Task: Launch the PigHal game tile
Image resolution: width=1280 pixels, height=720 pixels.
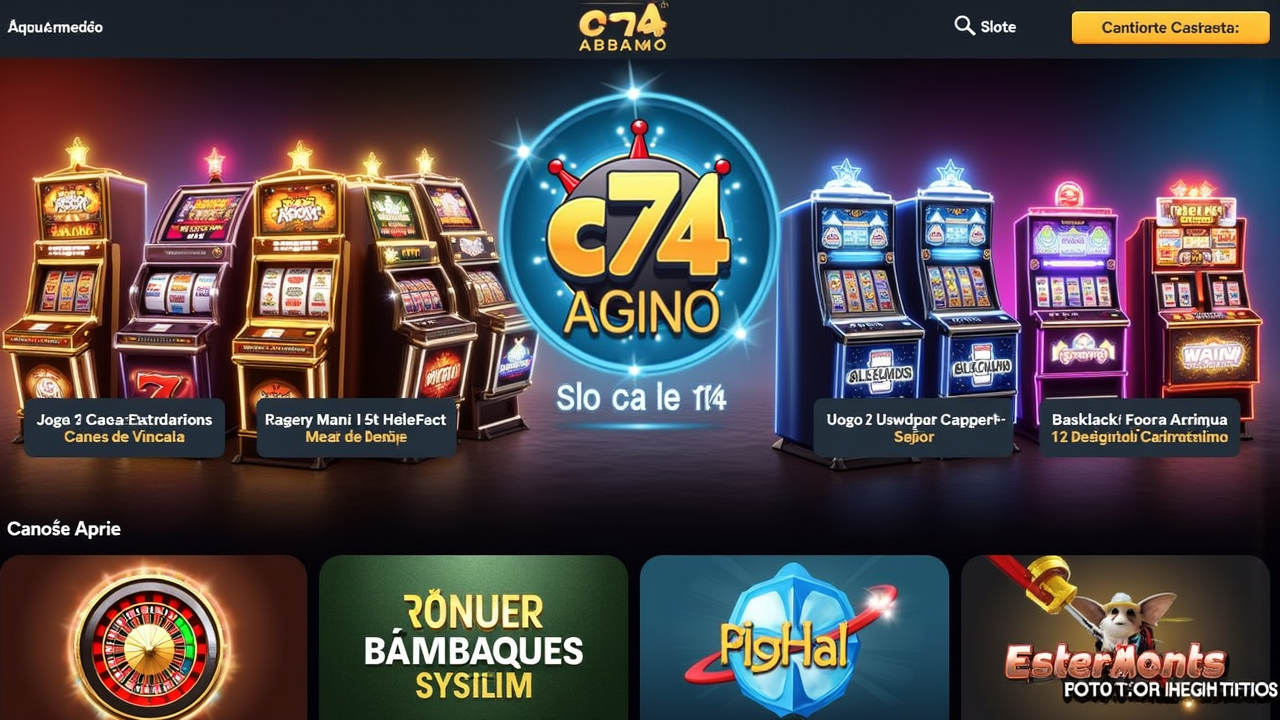Action: click(794, 638)
